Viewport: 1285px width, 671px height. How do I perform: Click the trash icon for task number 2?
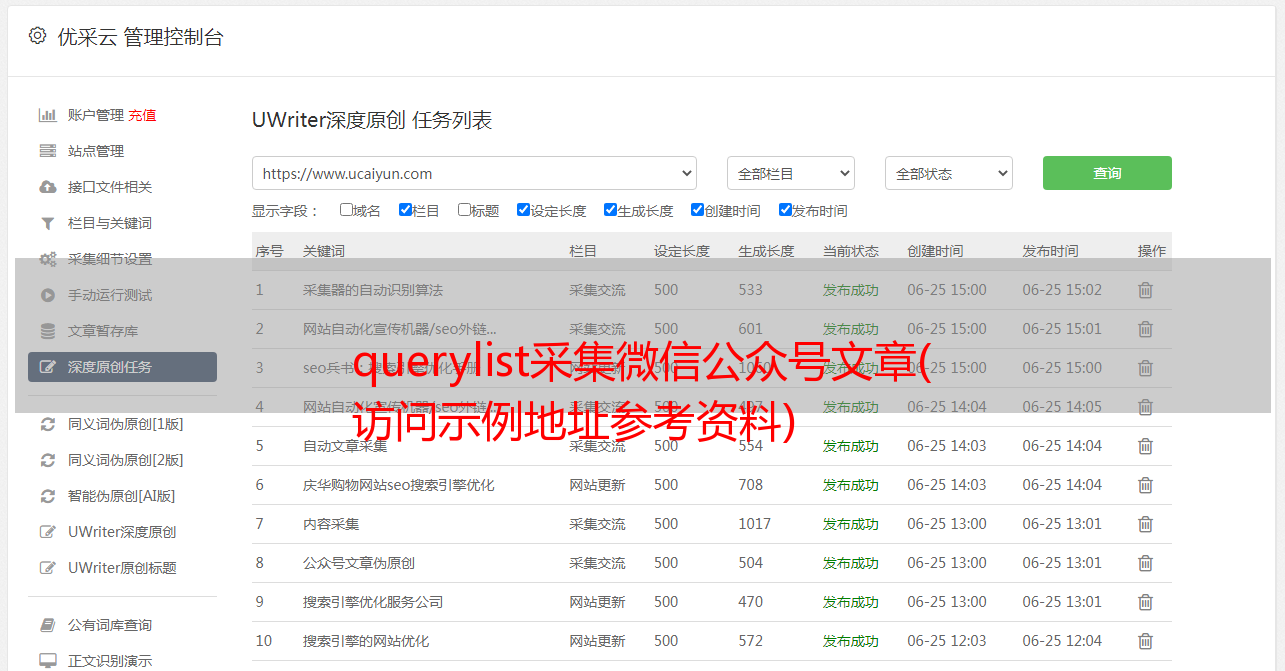[1145, 329]
